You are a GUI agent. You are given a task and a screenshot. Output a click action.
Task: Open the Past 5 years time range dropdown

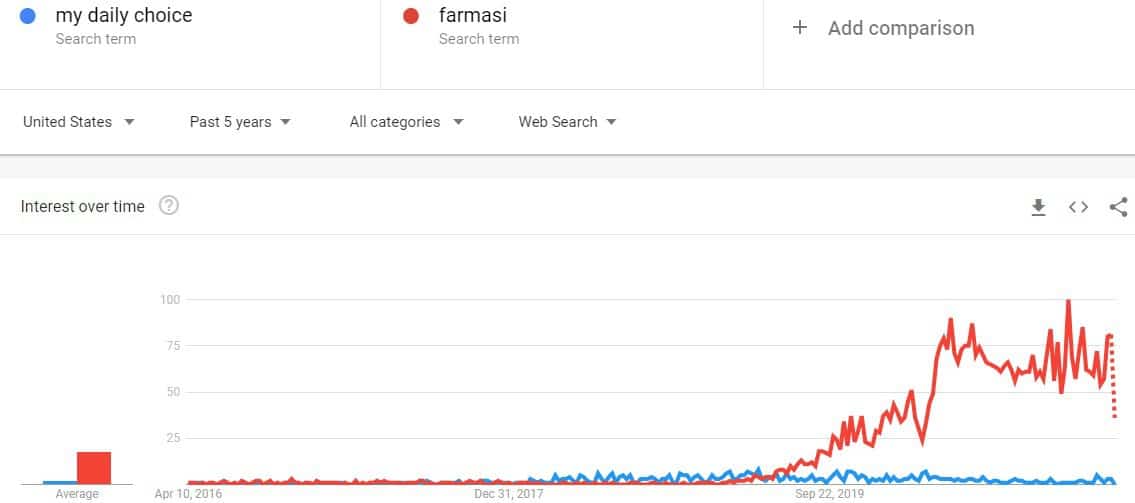(x=240, y=122)
